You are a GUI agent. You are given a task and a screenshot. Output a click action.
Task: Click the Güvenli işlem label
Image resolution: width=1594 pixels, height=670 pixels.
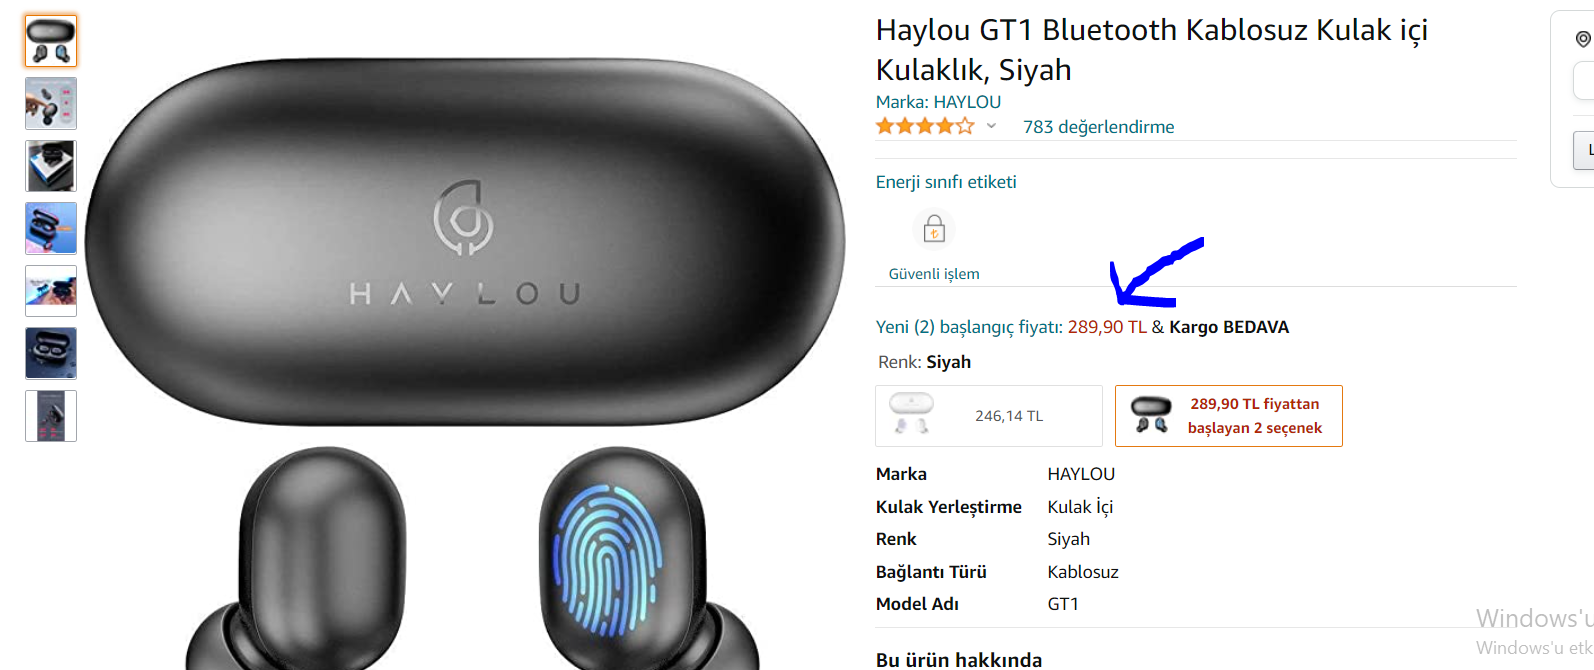click(934, 274)
